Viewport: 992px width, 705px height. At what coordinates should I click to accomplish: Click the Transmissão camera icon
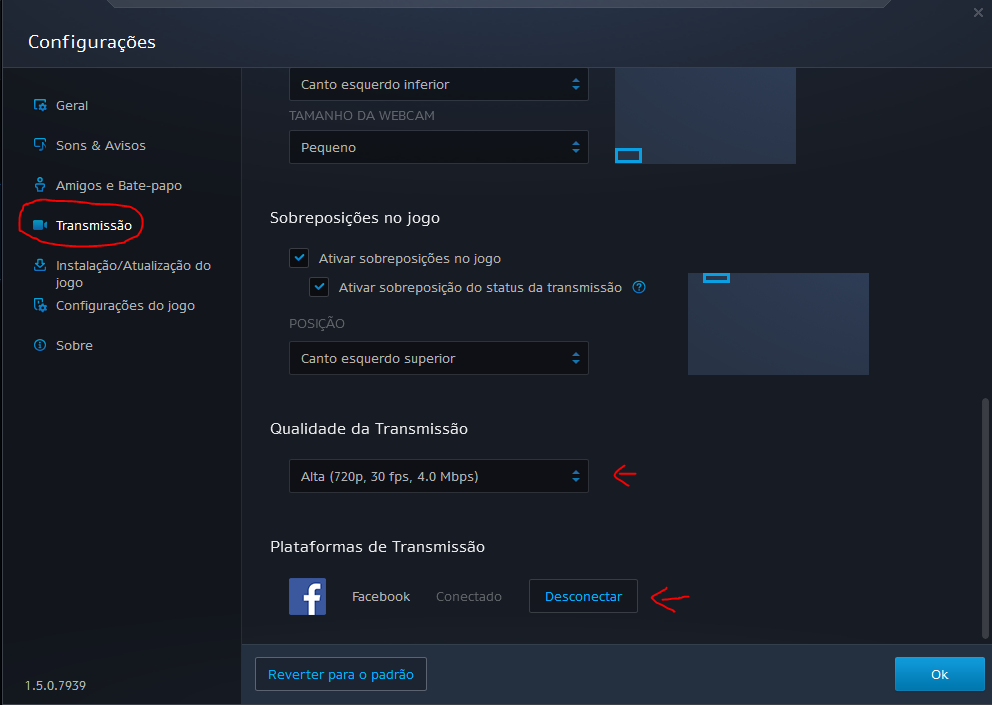[x=40, y=225]
